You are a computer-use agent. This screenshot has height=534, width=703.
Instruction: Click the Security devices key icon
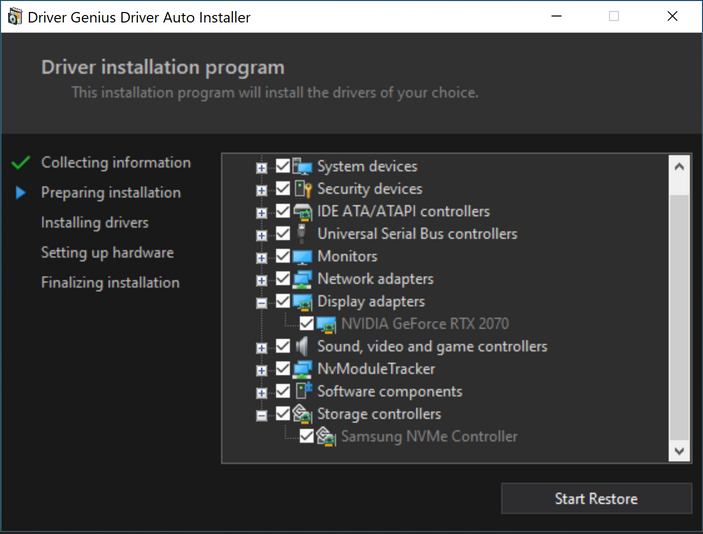pyautogui.click(x=303, y=189)
